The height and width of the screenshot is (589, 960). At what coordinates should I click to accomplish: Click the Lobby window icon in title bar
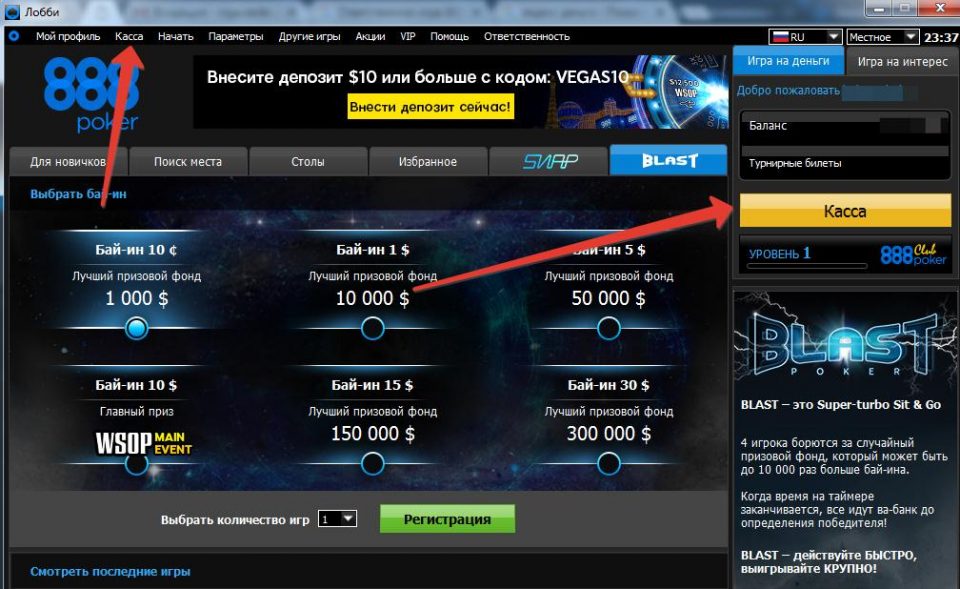(x=12, y=12)
